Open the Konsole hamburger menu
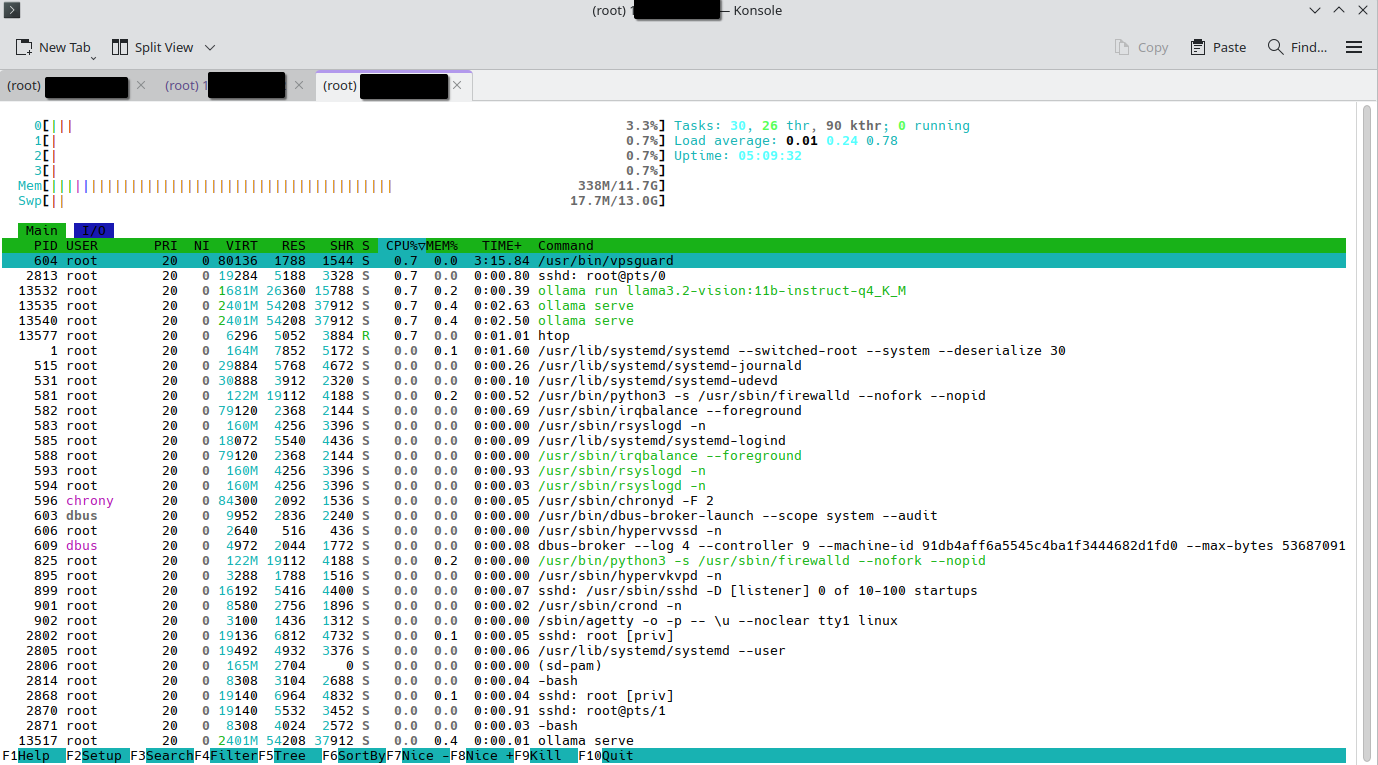Viewport: 1378px width, 765px height. coord(1354,47)
